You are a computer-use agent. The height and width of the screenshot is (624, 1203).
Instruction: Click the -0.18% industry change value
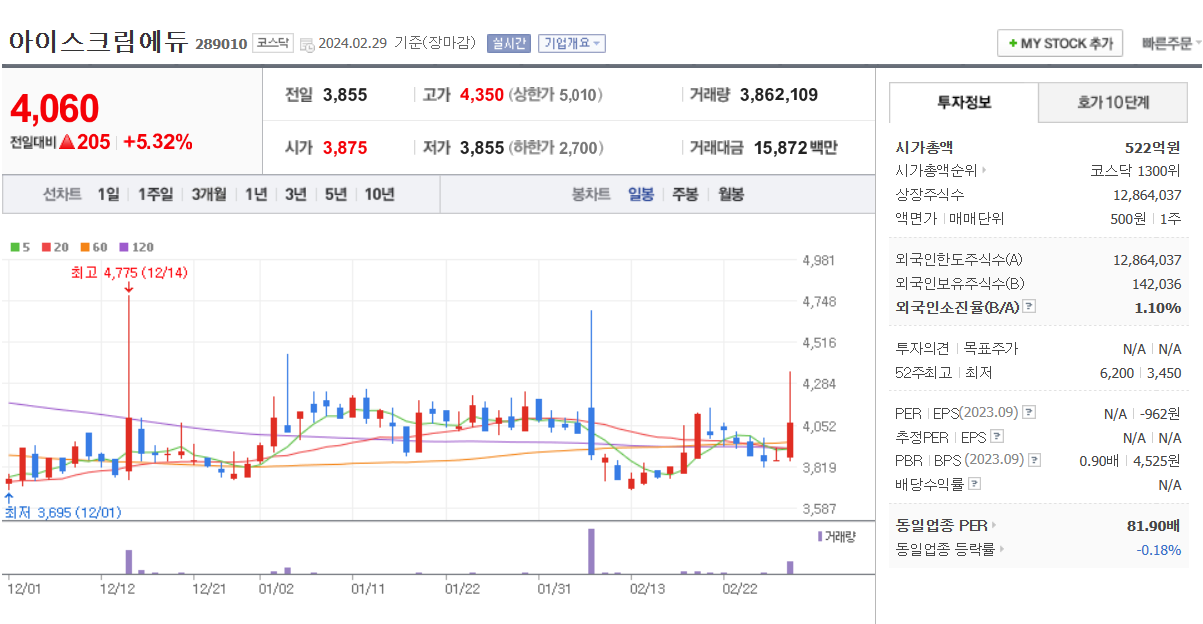[x=1158, y=549]
